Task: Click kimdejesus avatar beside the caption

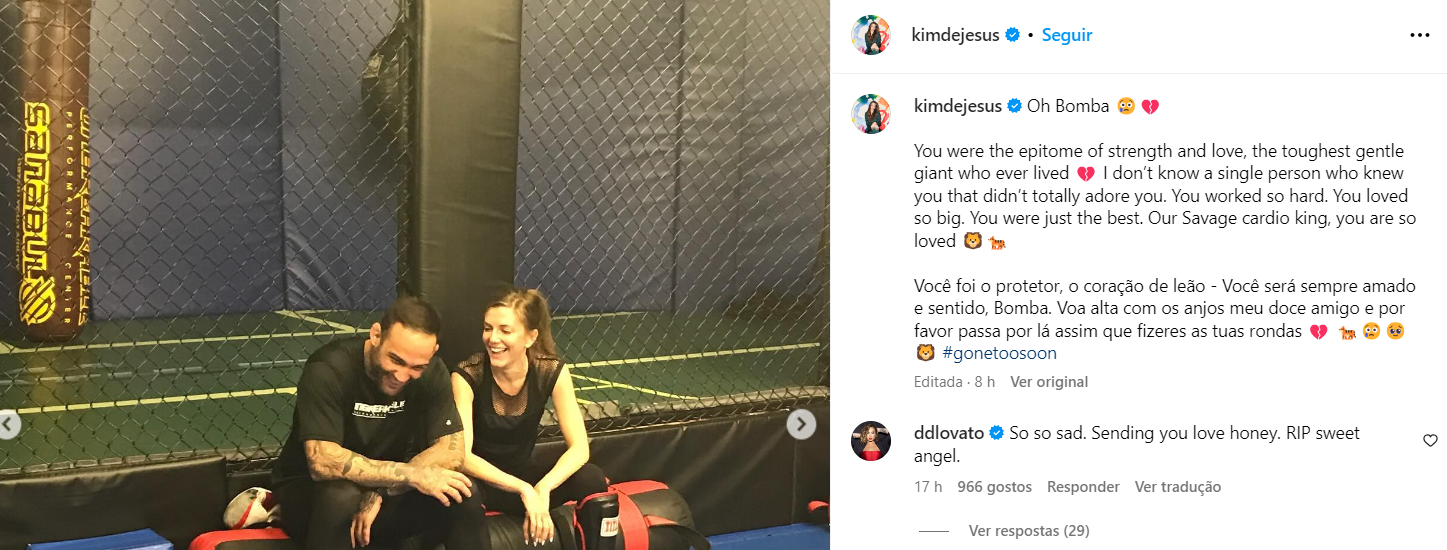Action: [x=870, y=114]
